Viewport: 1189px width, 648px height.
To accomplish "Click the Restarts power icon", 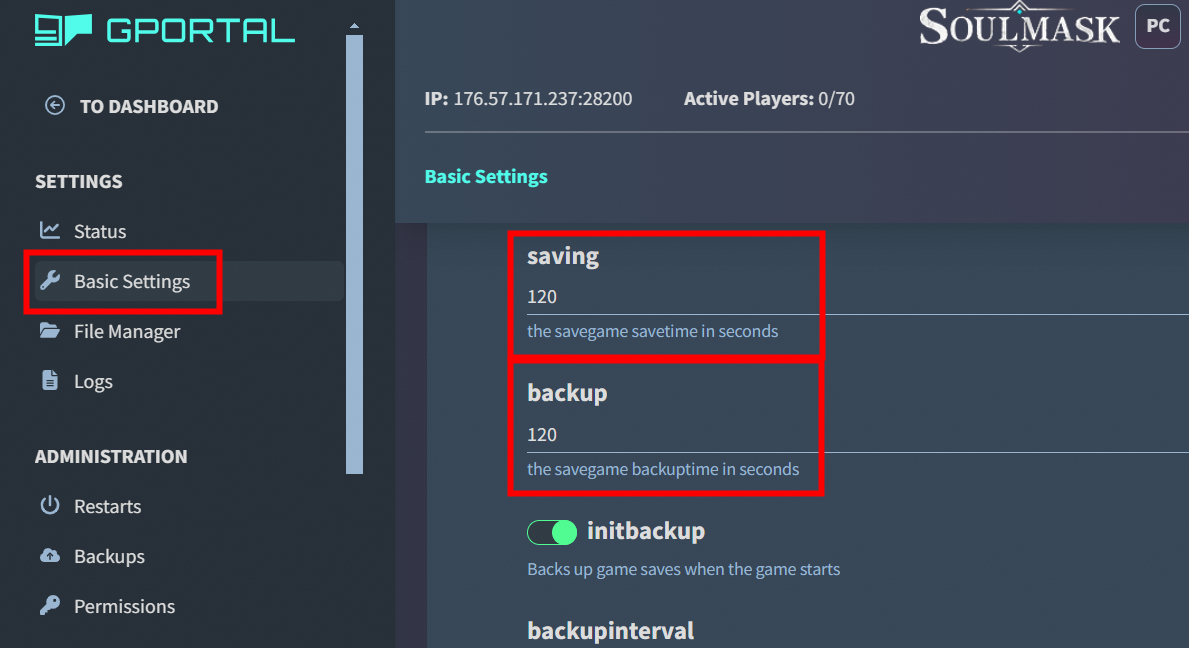I will click(x=50, y=506).
